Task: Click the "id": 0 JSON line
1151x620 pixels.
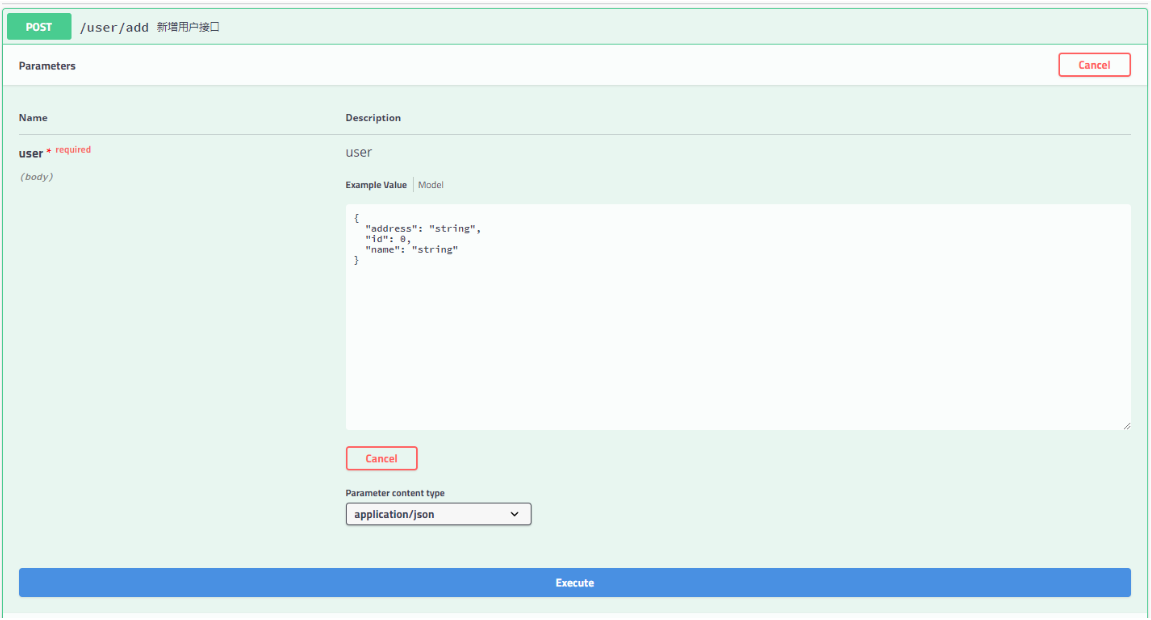Action: point(388,239)
